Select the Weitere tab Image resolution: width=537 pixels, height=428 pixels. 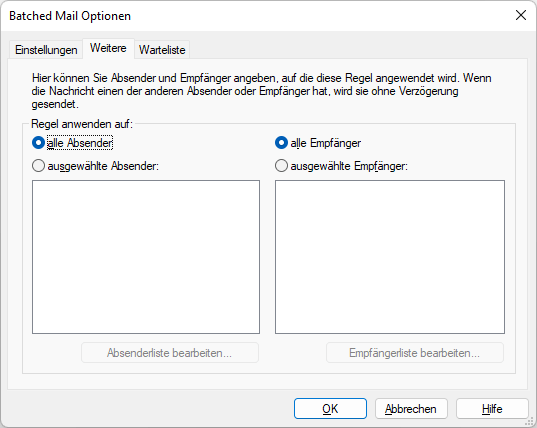[x=108, y=48]
